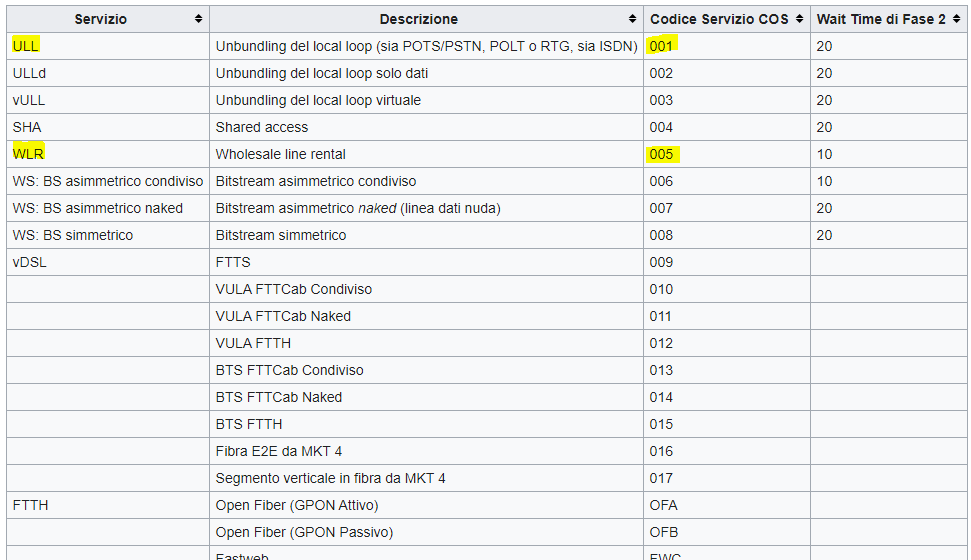The image size is (971, 560).
Task: Click the 'BTS FTTCab Naked' description cell
Action: pos(279,397)
